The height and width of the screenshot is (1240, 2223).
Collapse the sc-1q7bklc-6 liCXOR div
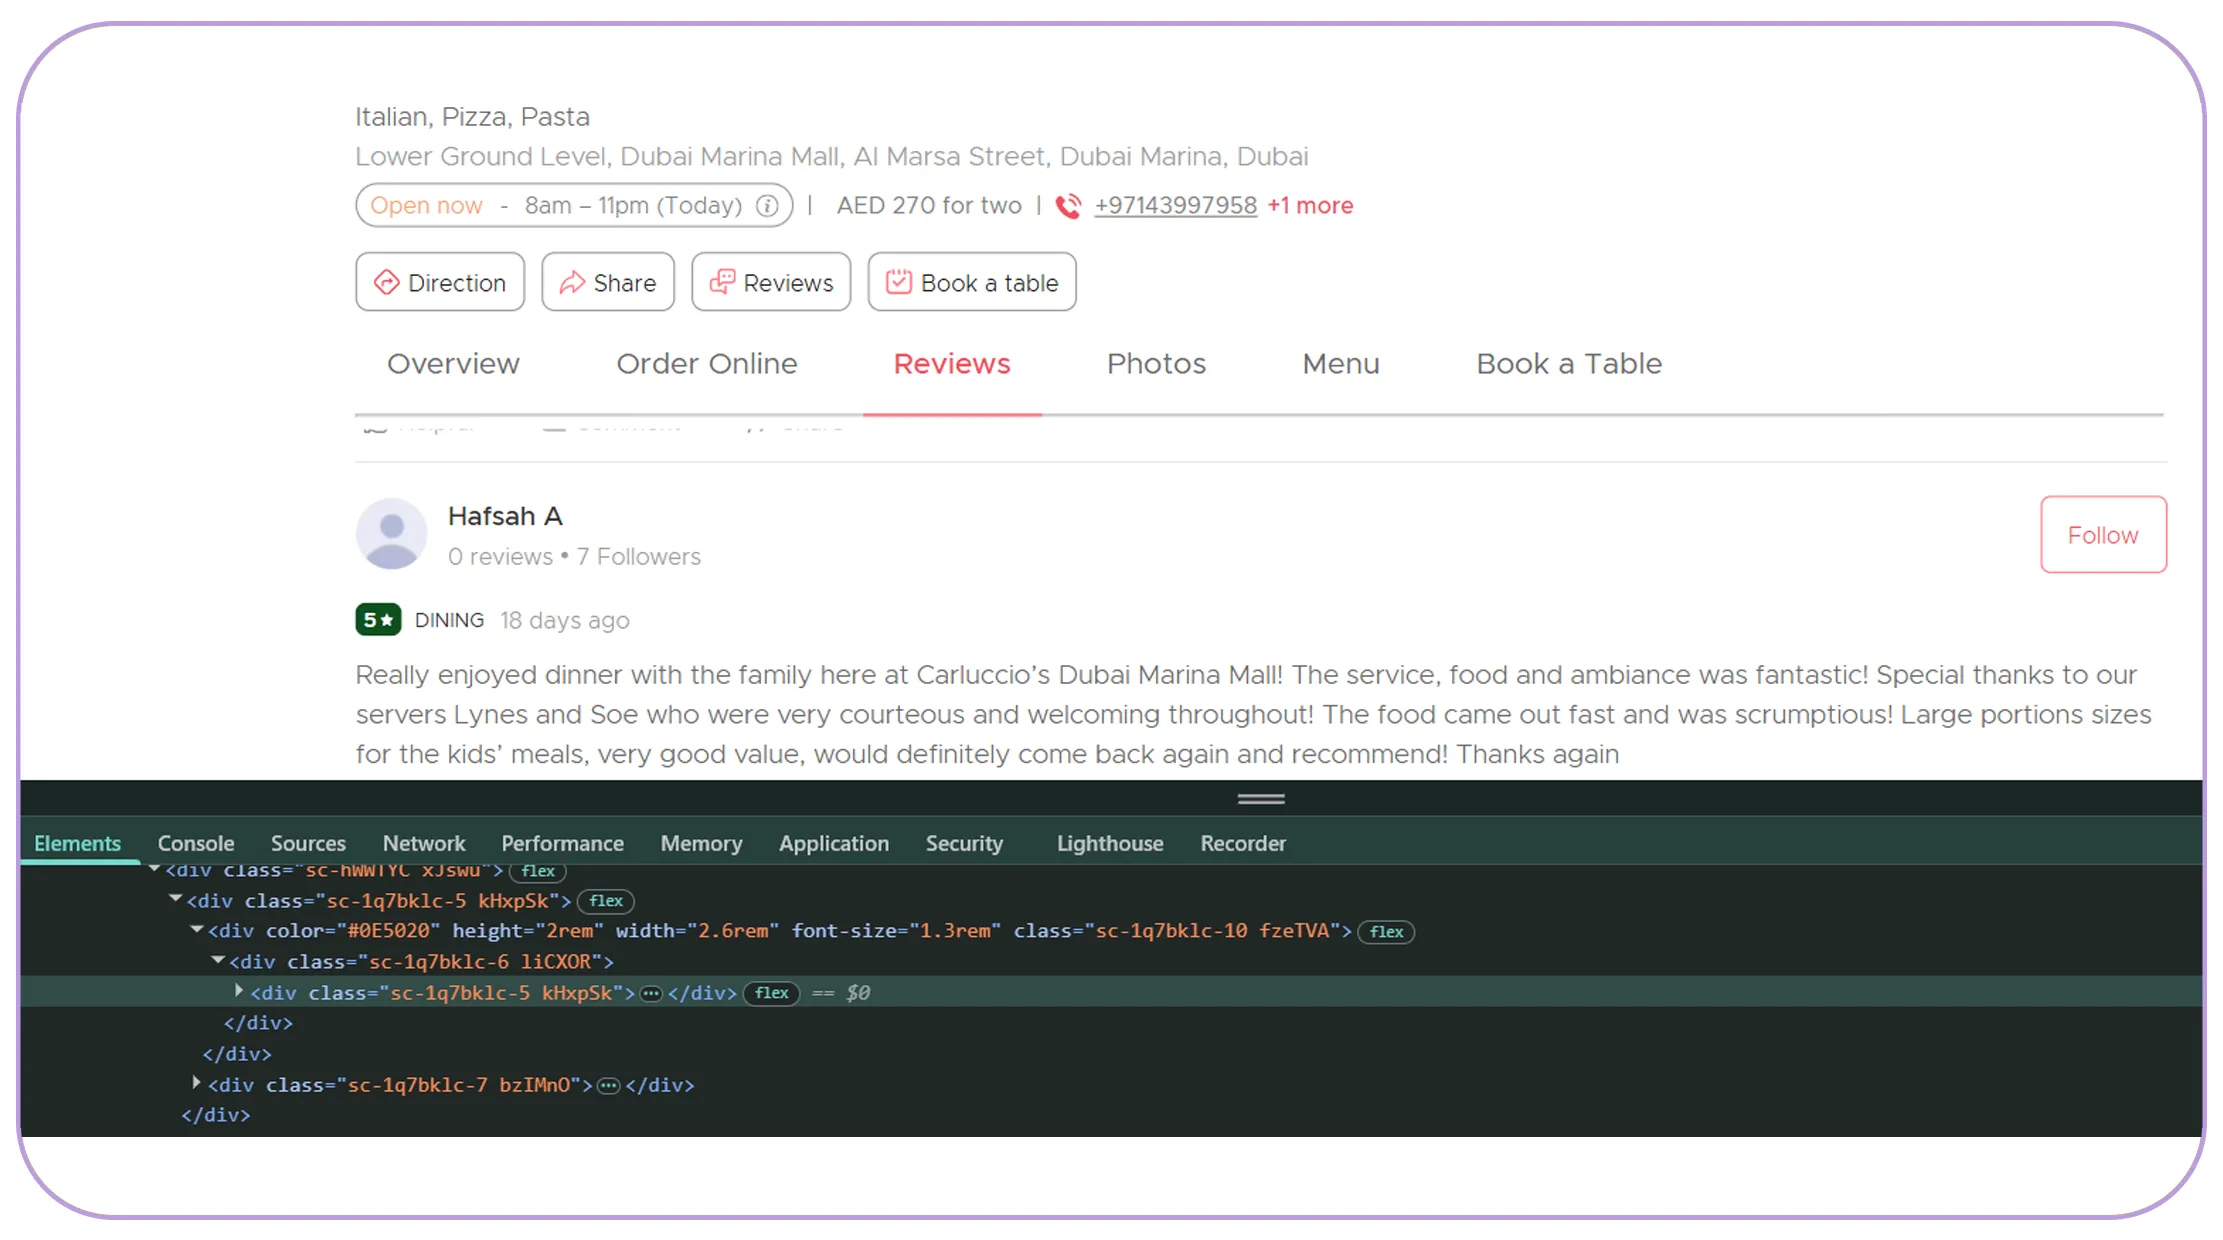218,960
